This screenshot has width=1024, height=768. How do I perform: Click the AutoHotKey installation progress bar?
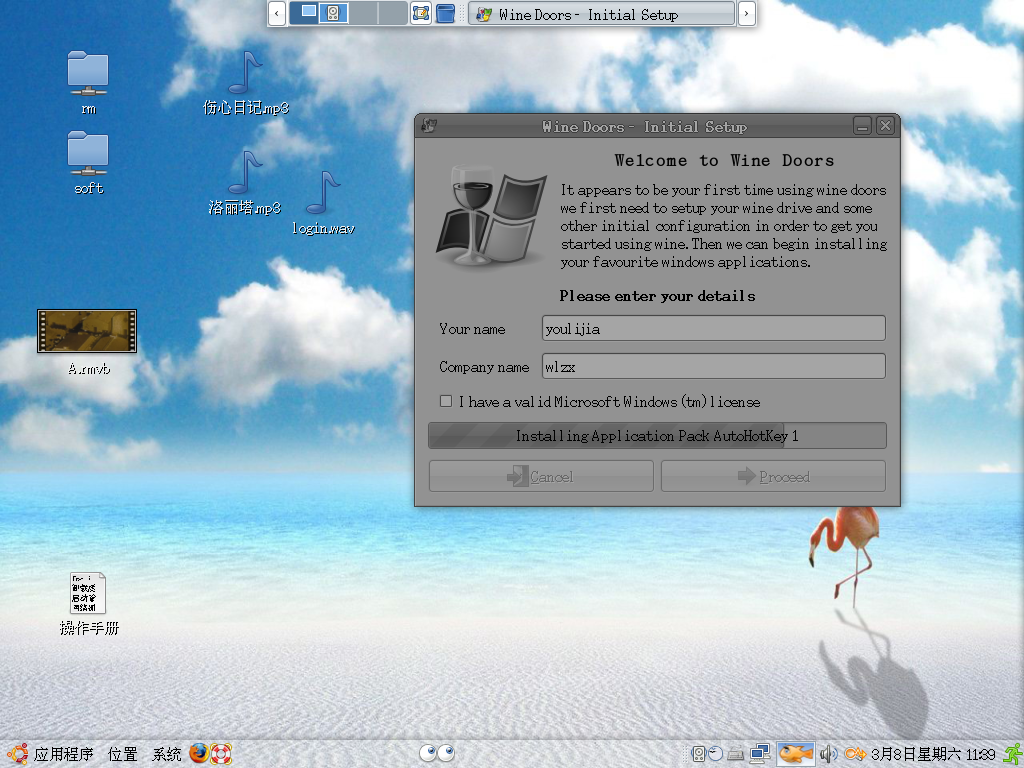[657, 436]
